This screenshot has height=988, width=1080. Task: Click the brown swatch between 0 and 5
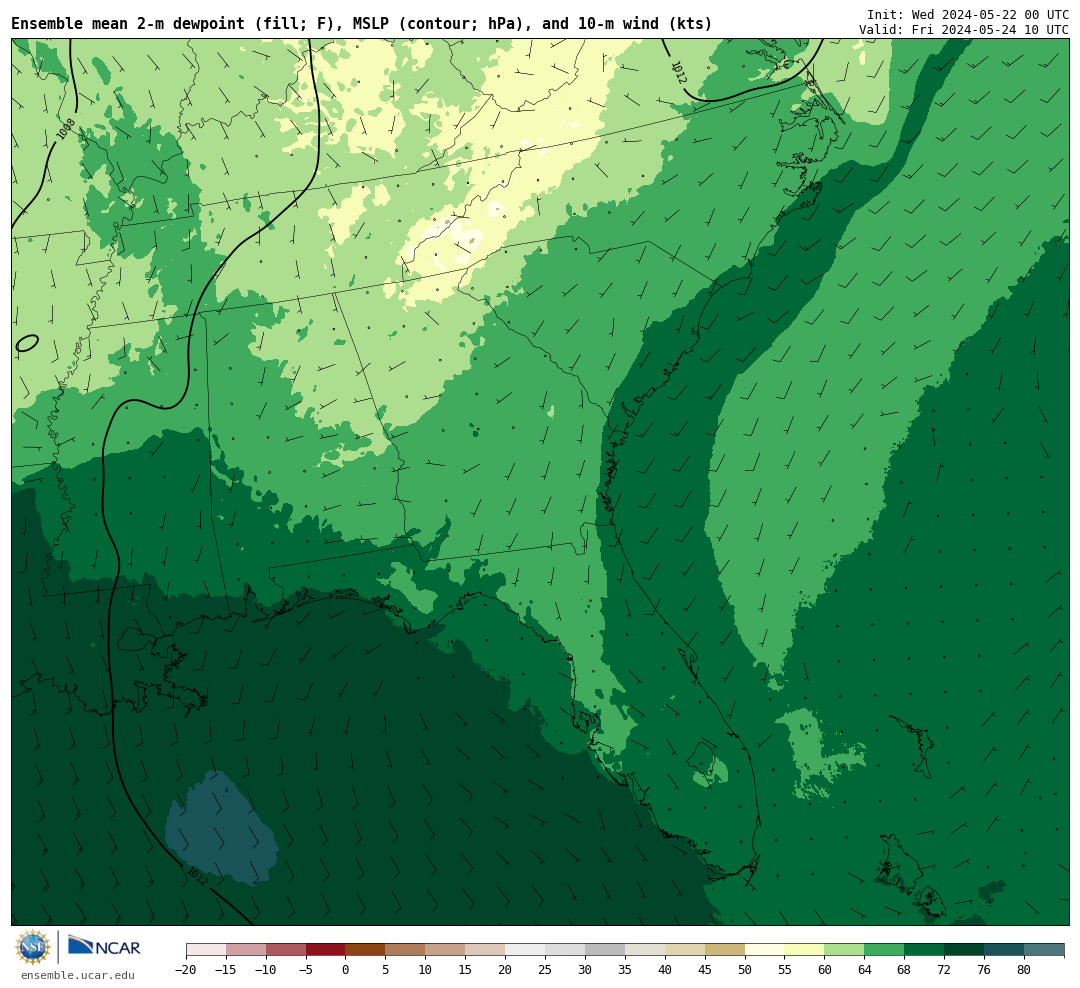(x=365, y=950)
